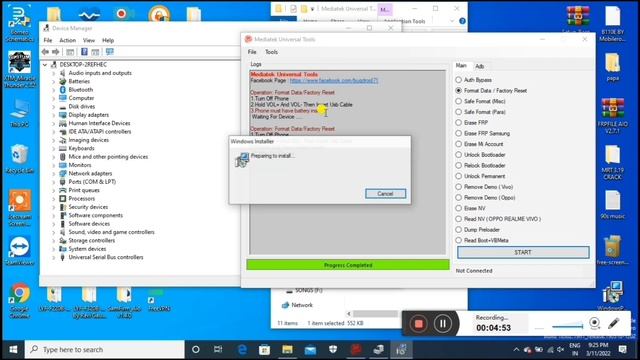Image resolution: width=640 pixels, height=360 pixels.
Task: Cancel the Windows Installer dialog
Action: point(385,193)
